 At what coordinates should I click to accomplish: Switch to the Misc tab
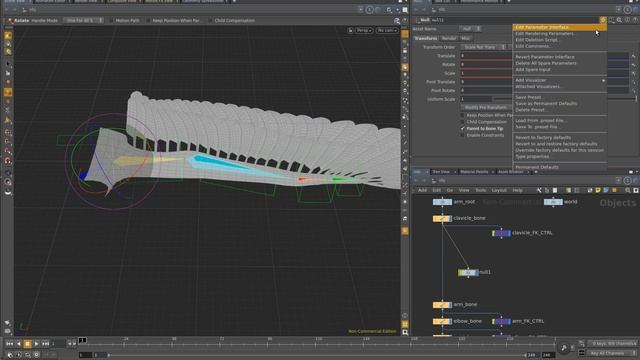point(465,38)
